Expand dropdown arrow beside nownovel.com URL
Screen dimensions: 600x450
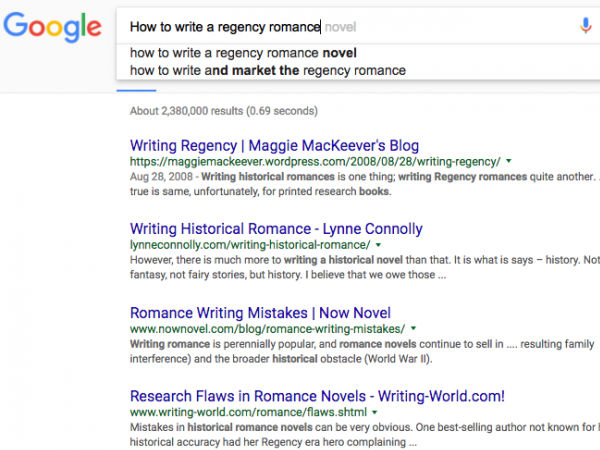[413, 328]
